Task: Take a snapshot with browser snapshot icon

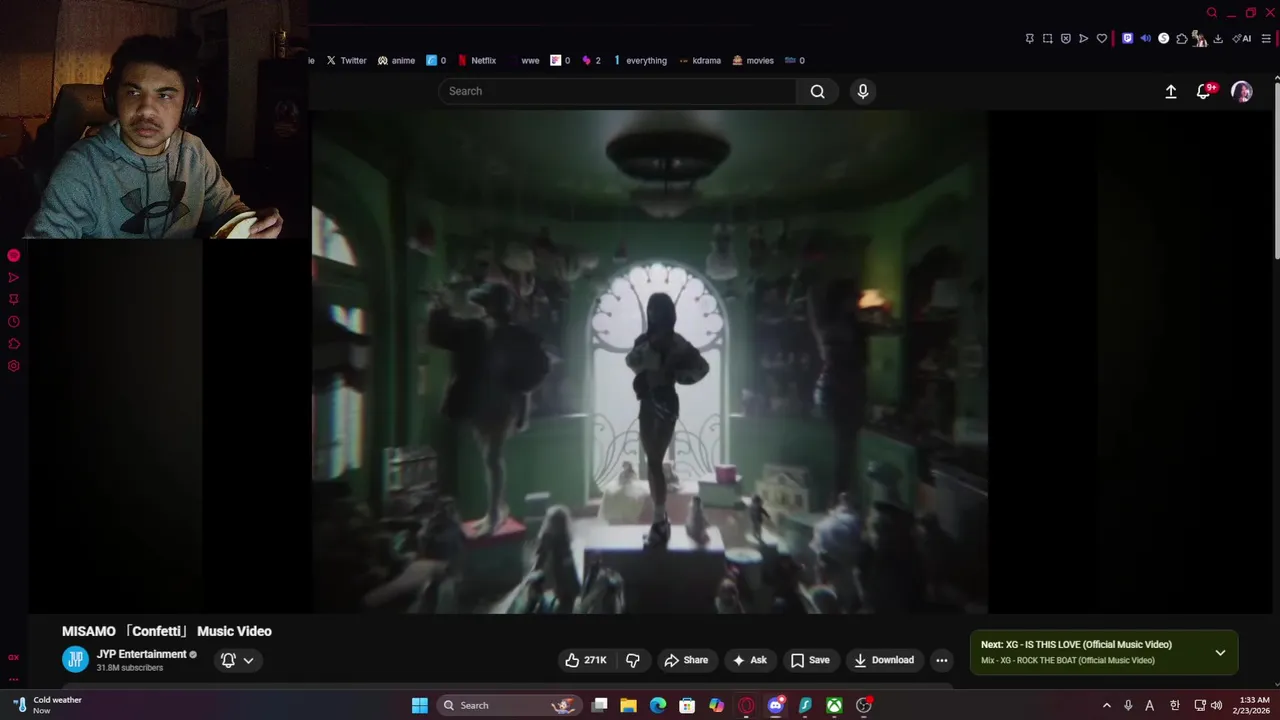Action: tap(1047, 39)
